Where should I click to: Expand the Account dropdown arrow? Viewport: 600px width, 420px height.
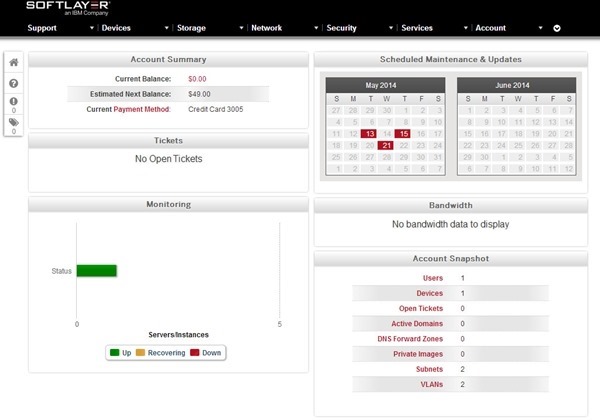tap(541, 28)
